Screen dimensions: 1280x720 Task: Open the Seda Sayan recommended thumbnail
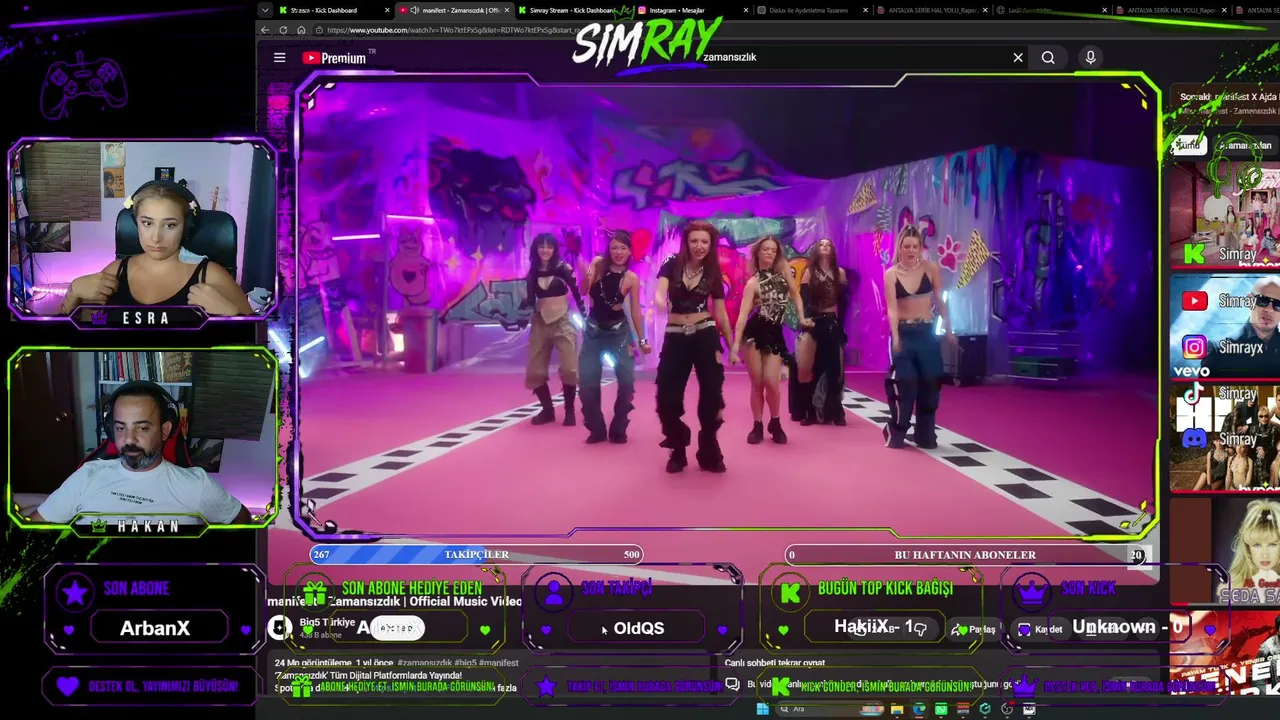click(x=1225, y=551)
